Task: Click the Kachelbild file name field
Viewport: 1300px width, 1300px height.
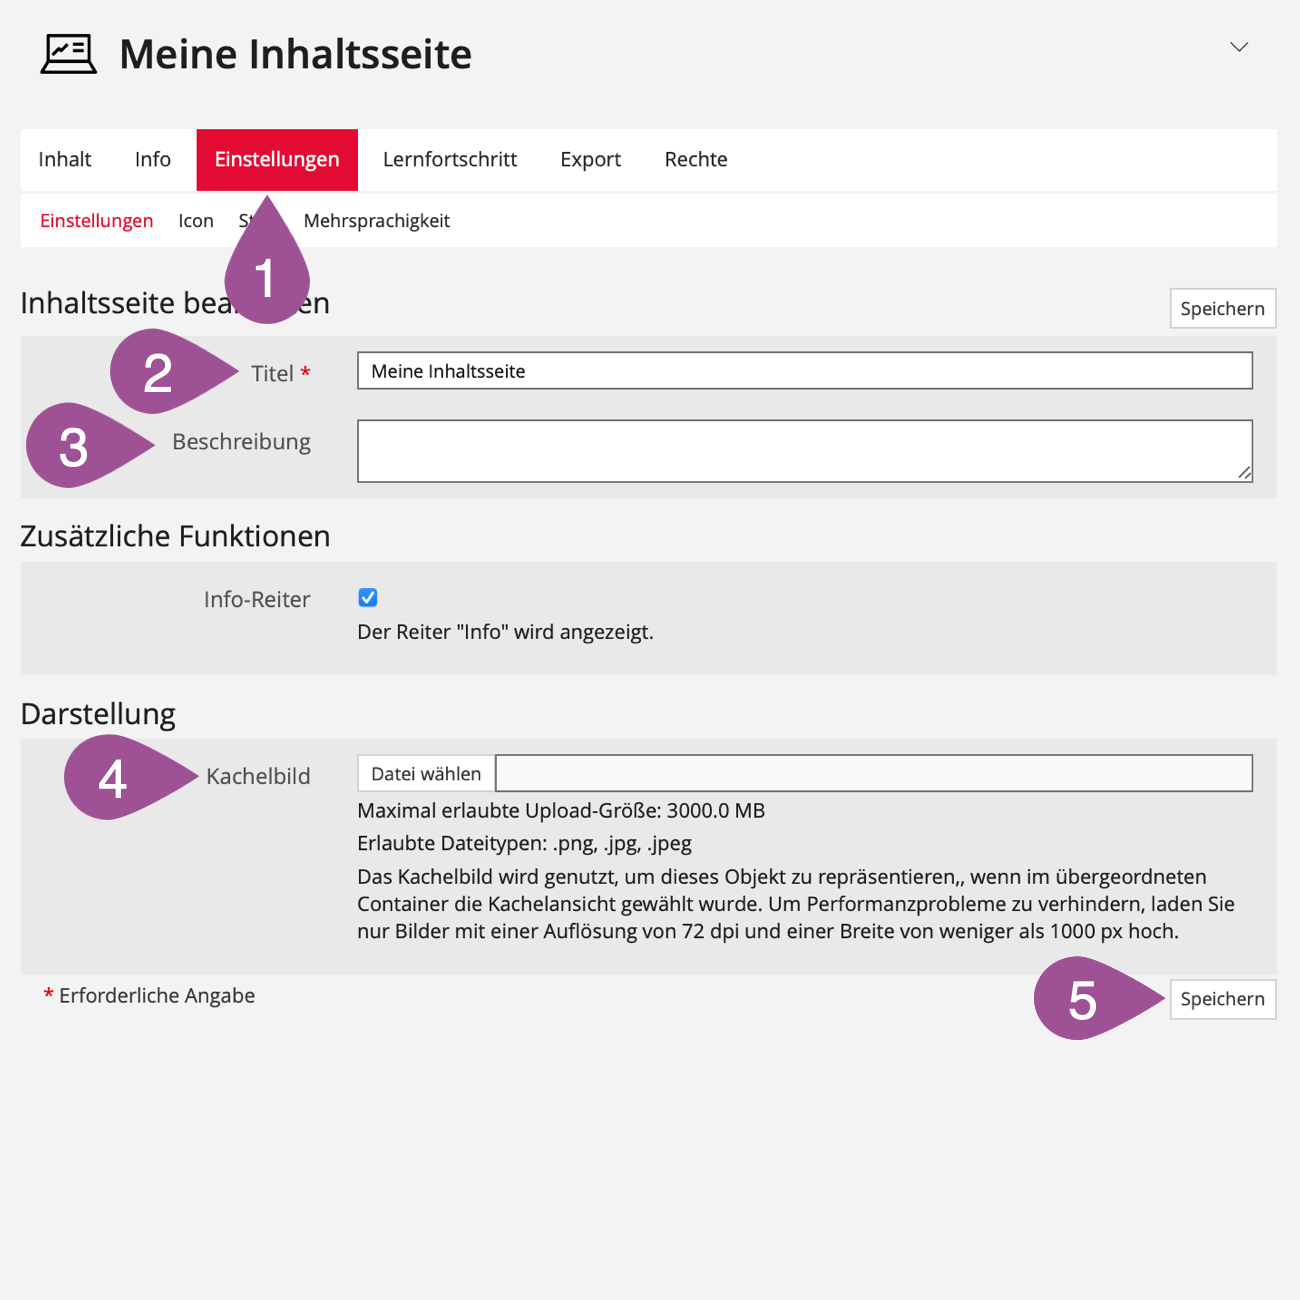Action: (873, 774)
